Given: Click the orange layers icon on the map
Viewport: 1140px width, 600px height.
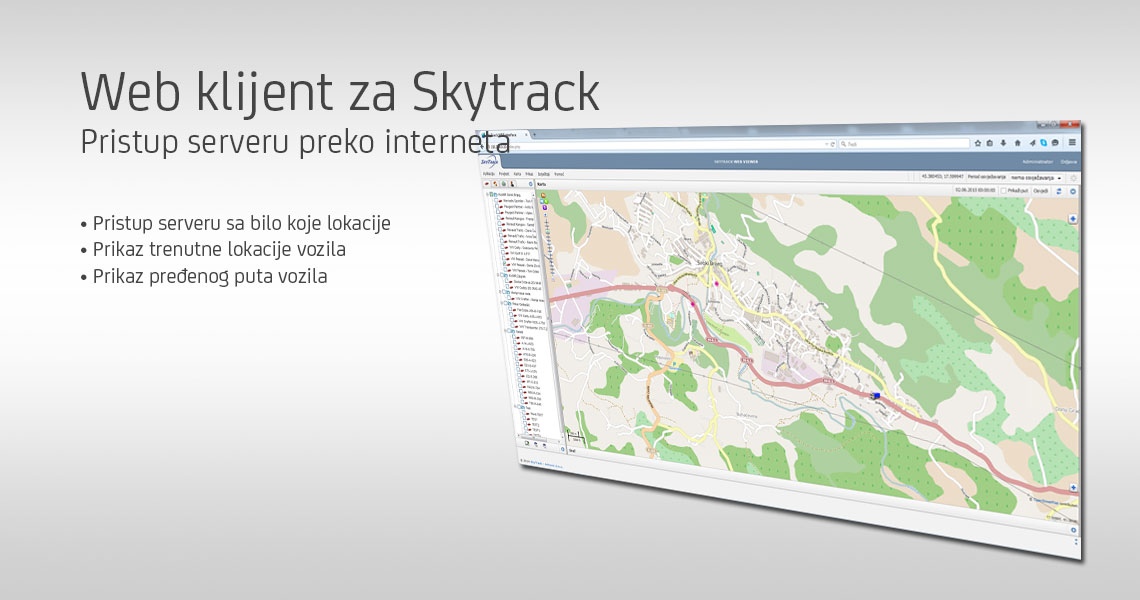Looking at the screenshot, I should [543, 196].
